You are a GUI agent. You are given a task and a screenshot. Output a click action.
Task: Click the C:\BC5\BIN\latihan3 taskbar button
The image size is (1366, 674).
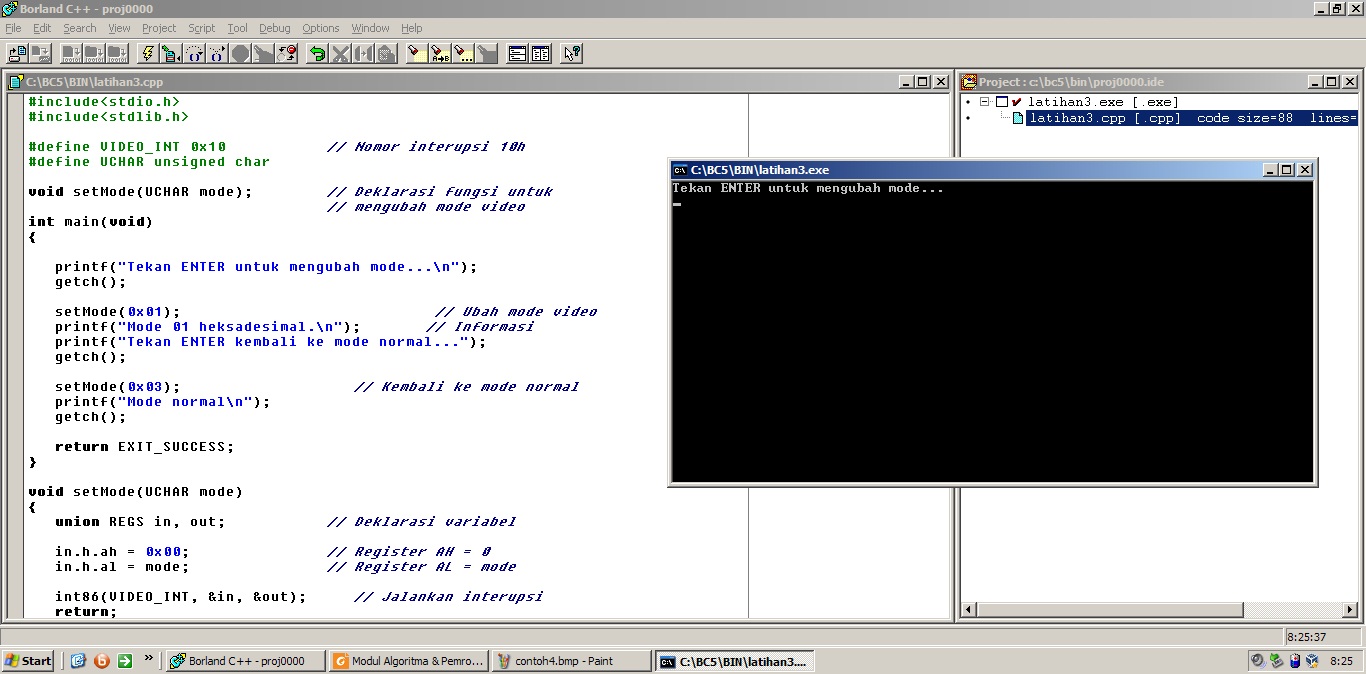[x=735, y=661]
